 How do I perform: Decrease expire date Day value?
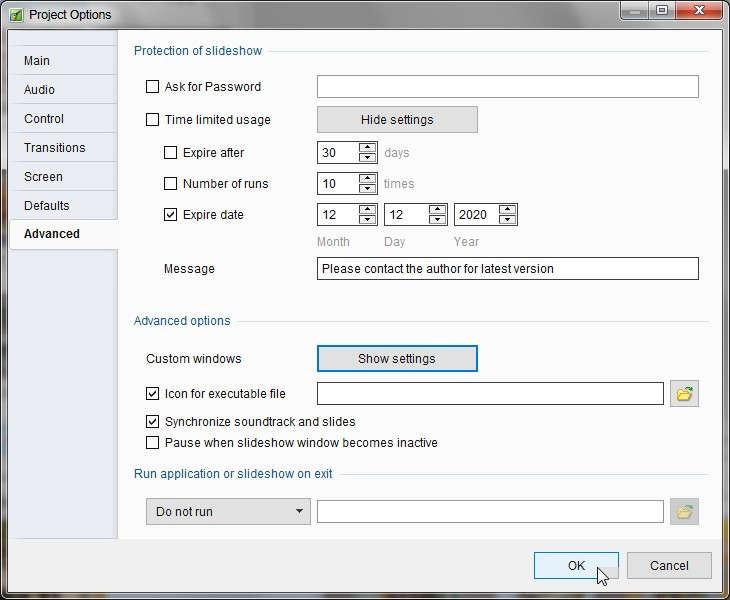pyautogui.click(x=437, y=220)
